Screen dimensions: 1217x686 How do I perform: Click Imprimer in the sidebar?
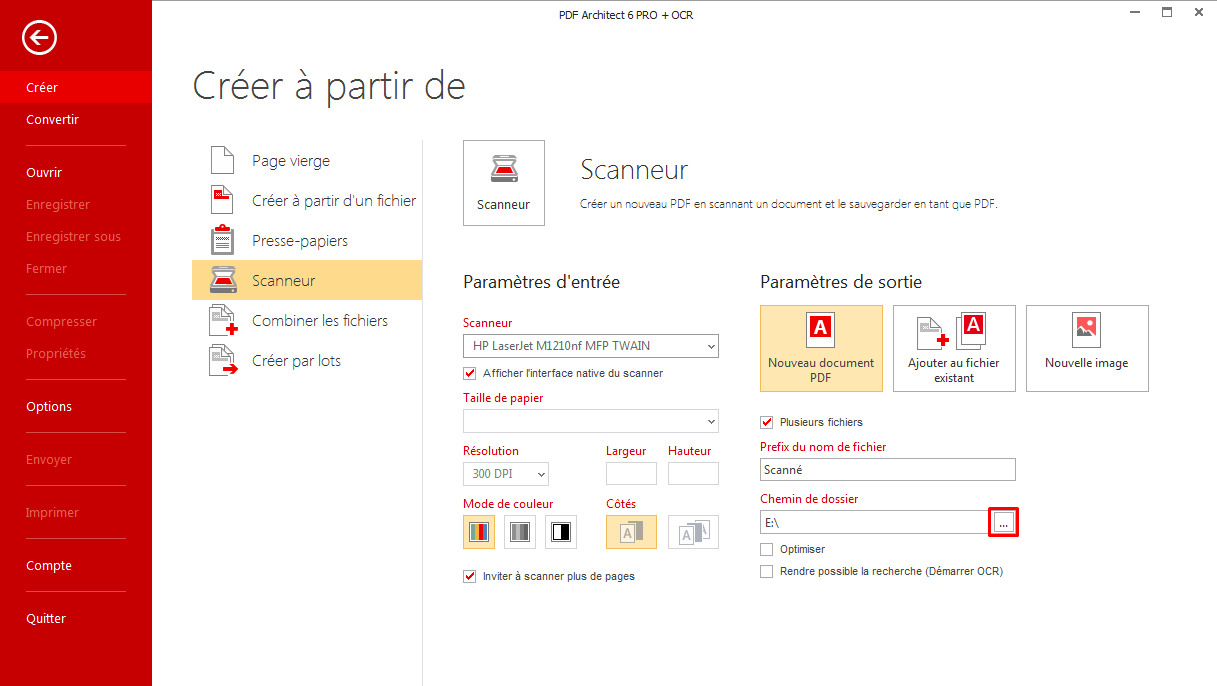pyautogui.click(x=52, y=512)
